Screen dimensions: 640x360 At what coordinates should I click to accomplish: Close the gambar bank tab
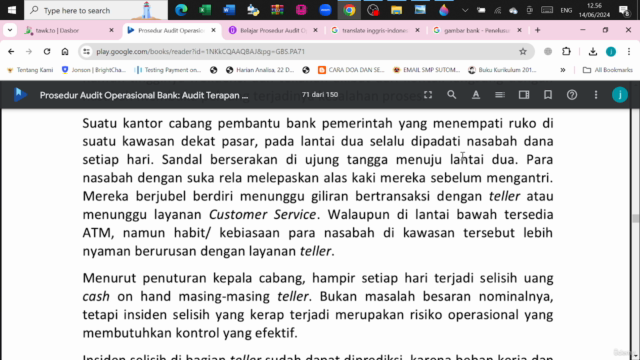point(519,30)
